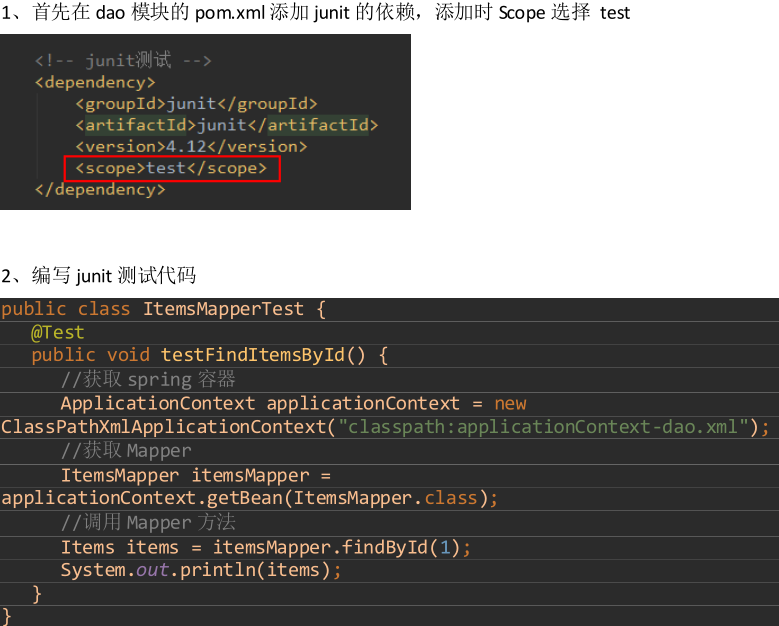Click the ClassPathXmlApplicationContext constructor line
Image resolution: width=779 pixels, height=626 pixels.
click(x=385, y=427)
